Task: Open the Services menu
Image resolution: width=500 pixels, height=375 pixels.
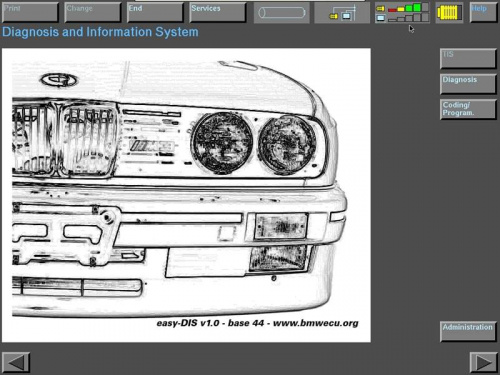Action: coord(218,13)
